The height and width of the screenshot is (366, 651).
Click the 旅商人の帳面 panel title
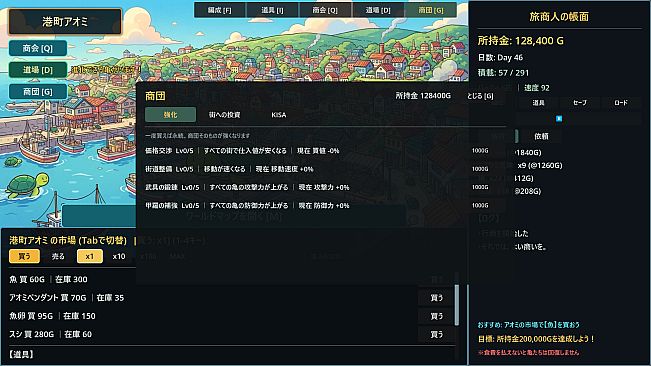559,17
